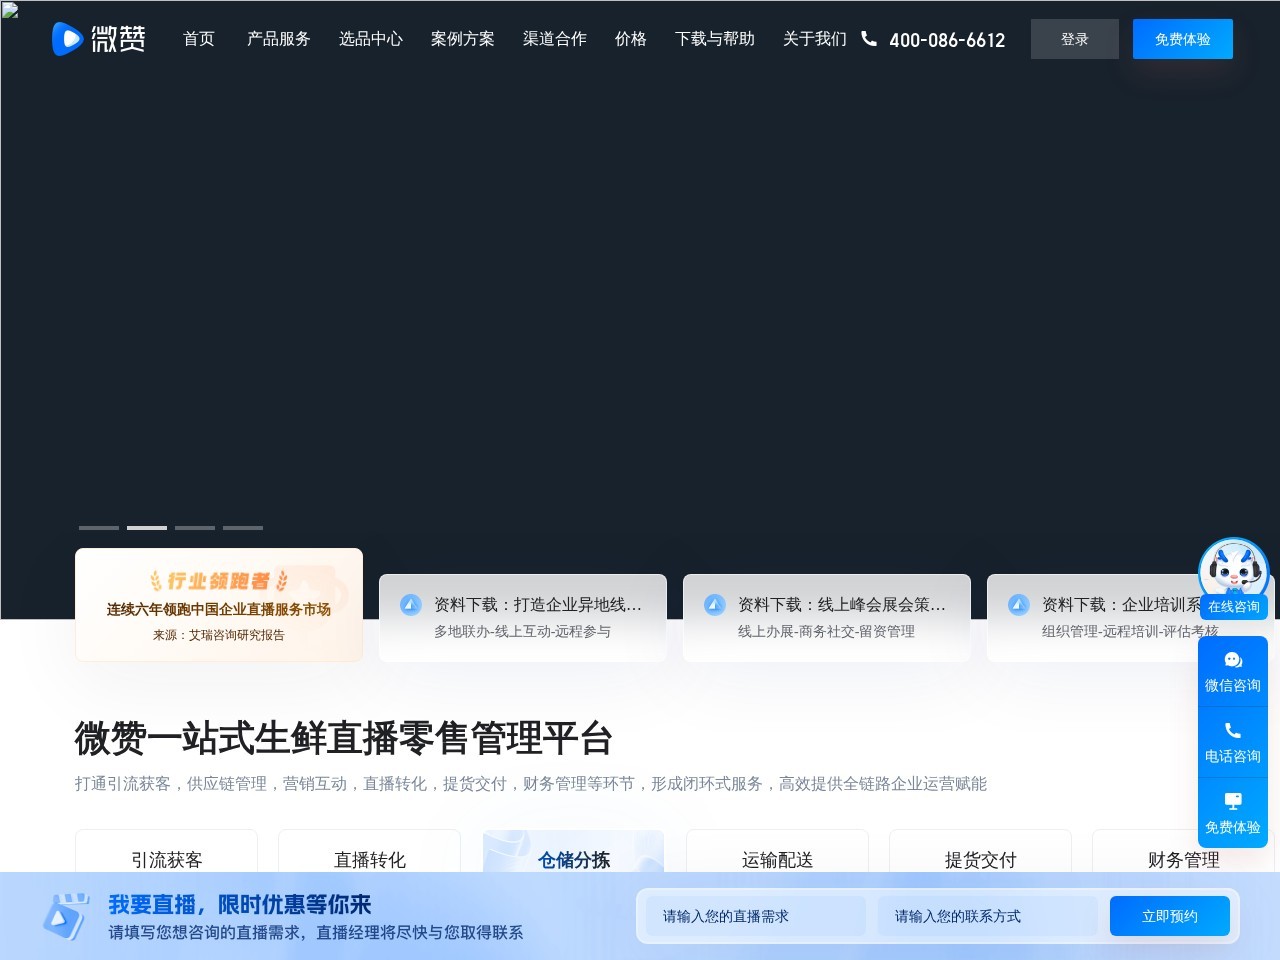This screenshot has width=1280, height=960.
Task: Click the 登录 button
Action: (1074, 39)
